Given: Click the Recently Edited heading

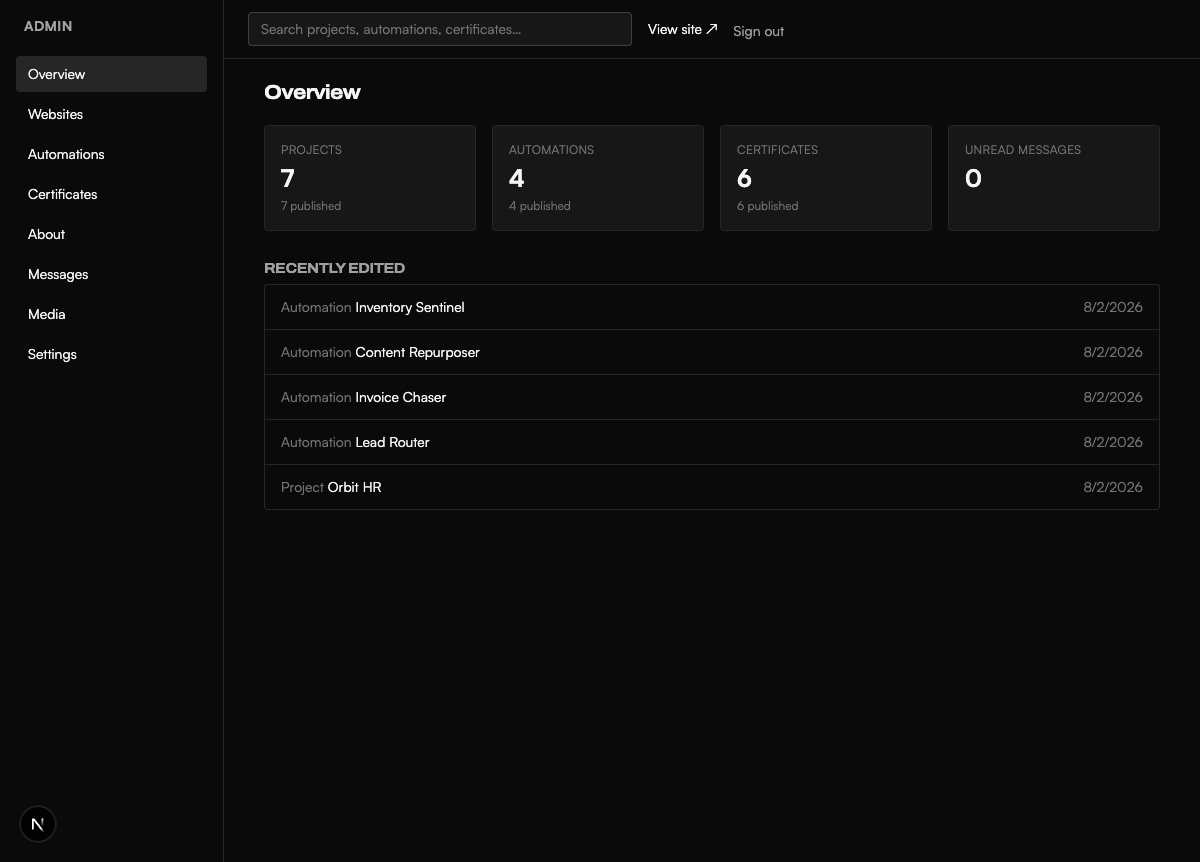Looking at the screenshot, I should pyautogui.click(x=334, y=268).
